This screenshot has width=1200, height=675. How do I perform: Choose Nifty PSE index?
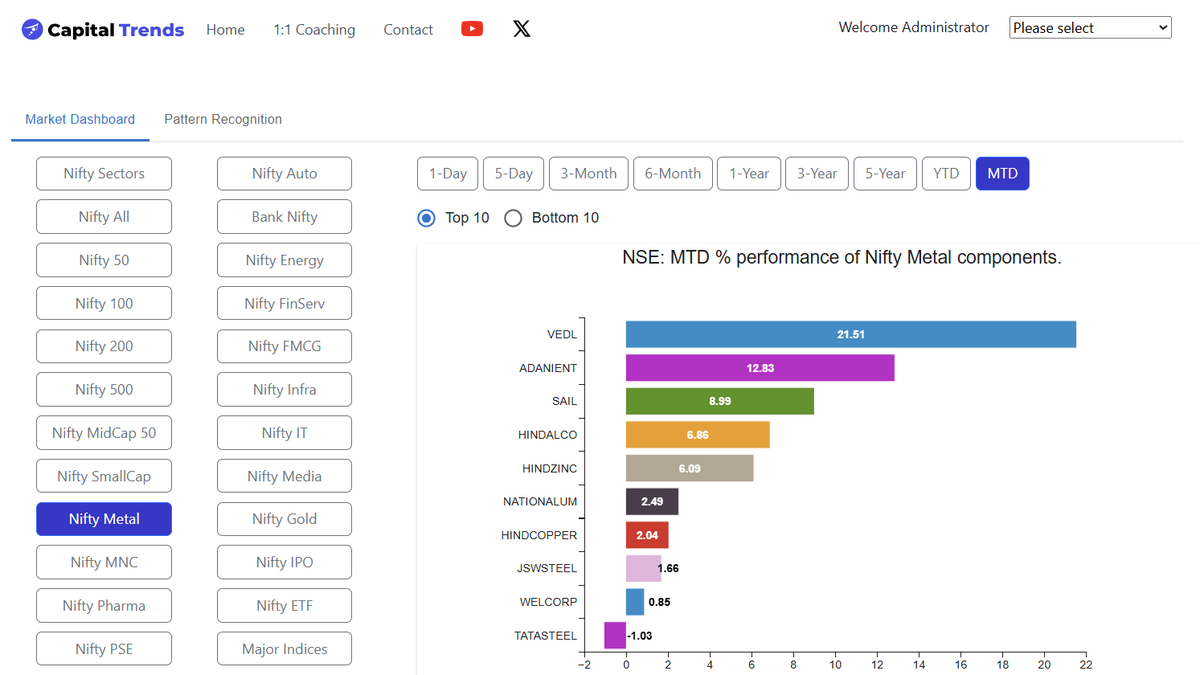pos(104,649)
